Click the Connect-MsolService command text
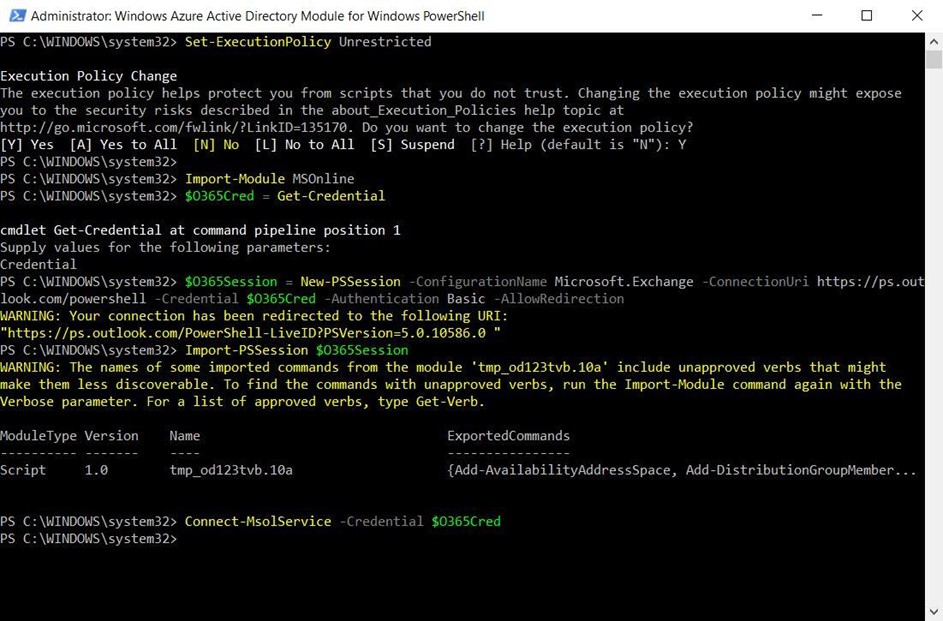The image size is (943, 621). click(257, 522)
